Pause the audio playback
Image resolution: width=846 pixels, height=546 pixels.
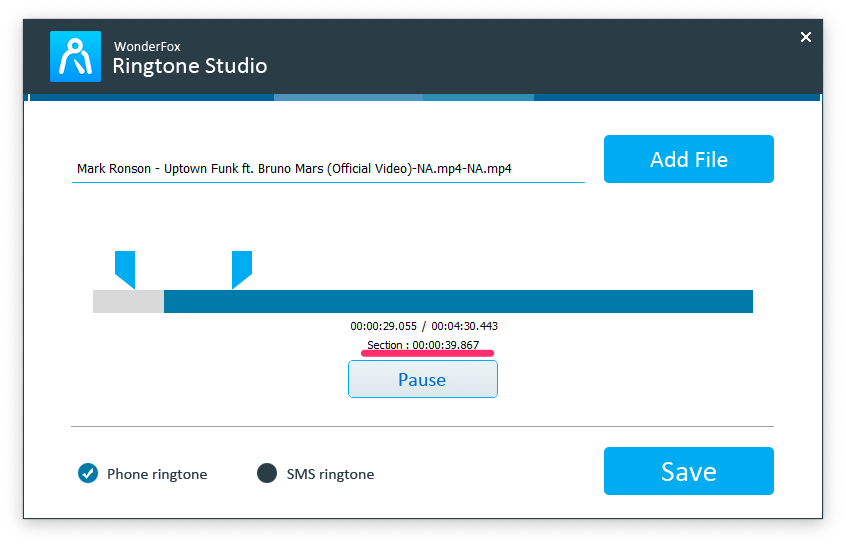click(x=423, y=379)
